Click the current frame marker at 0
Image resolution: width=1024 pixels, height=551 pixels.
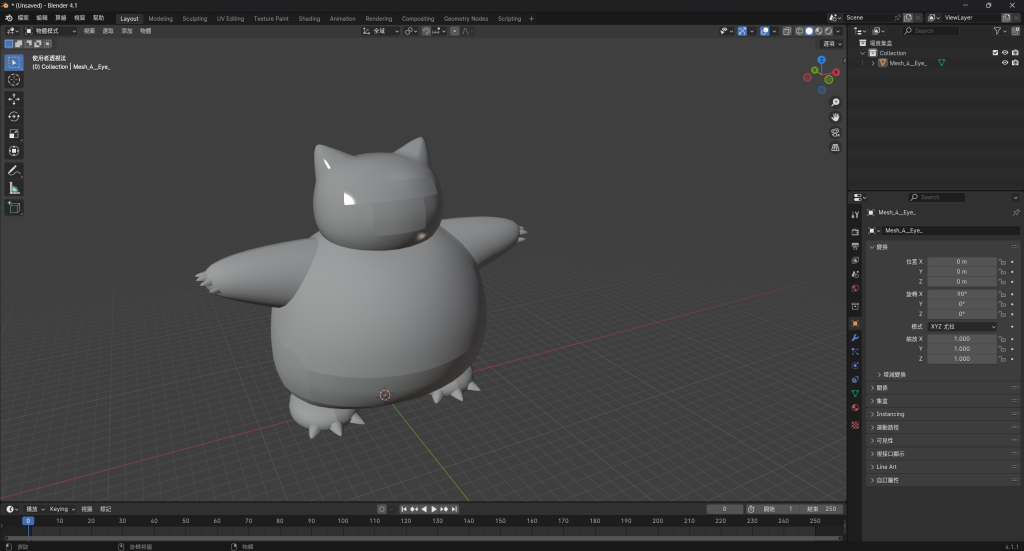tap(28, 521)
